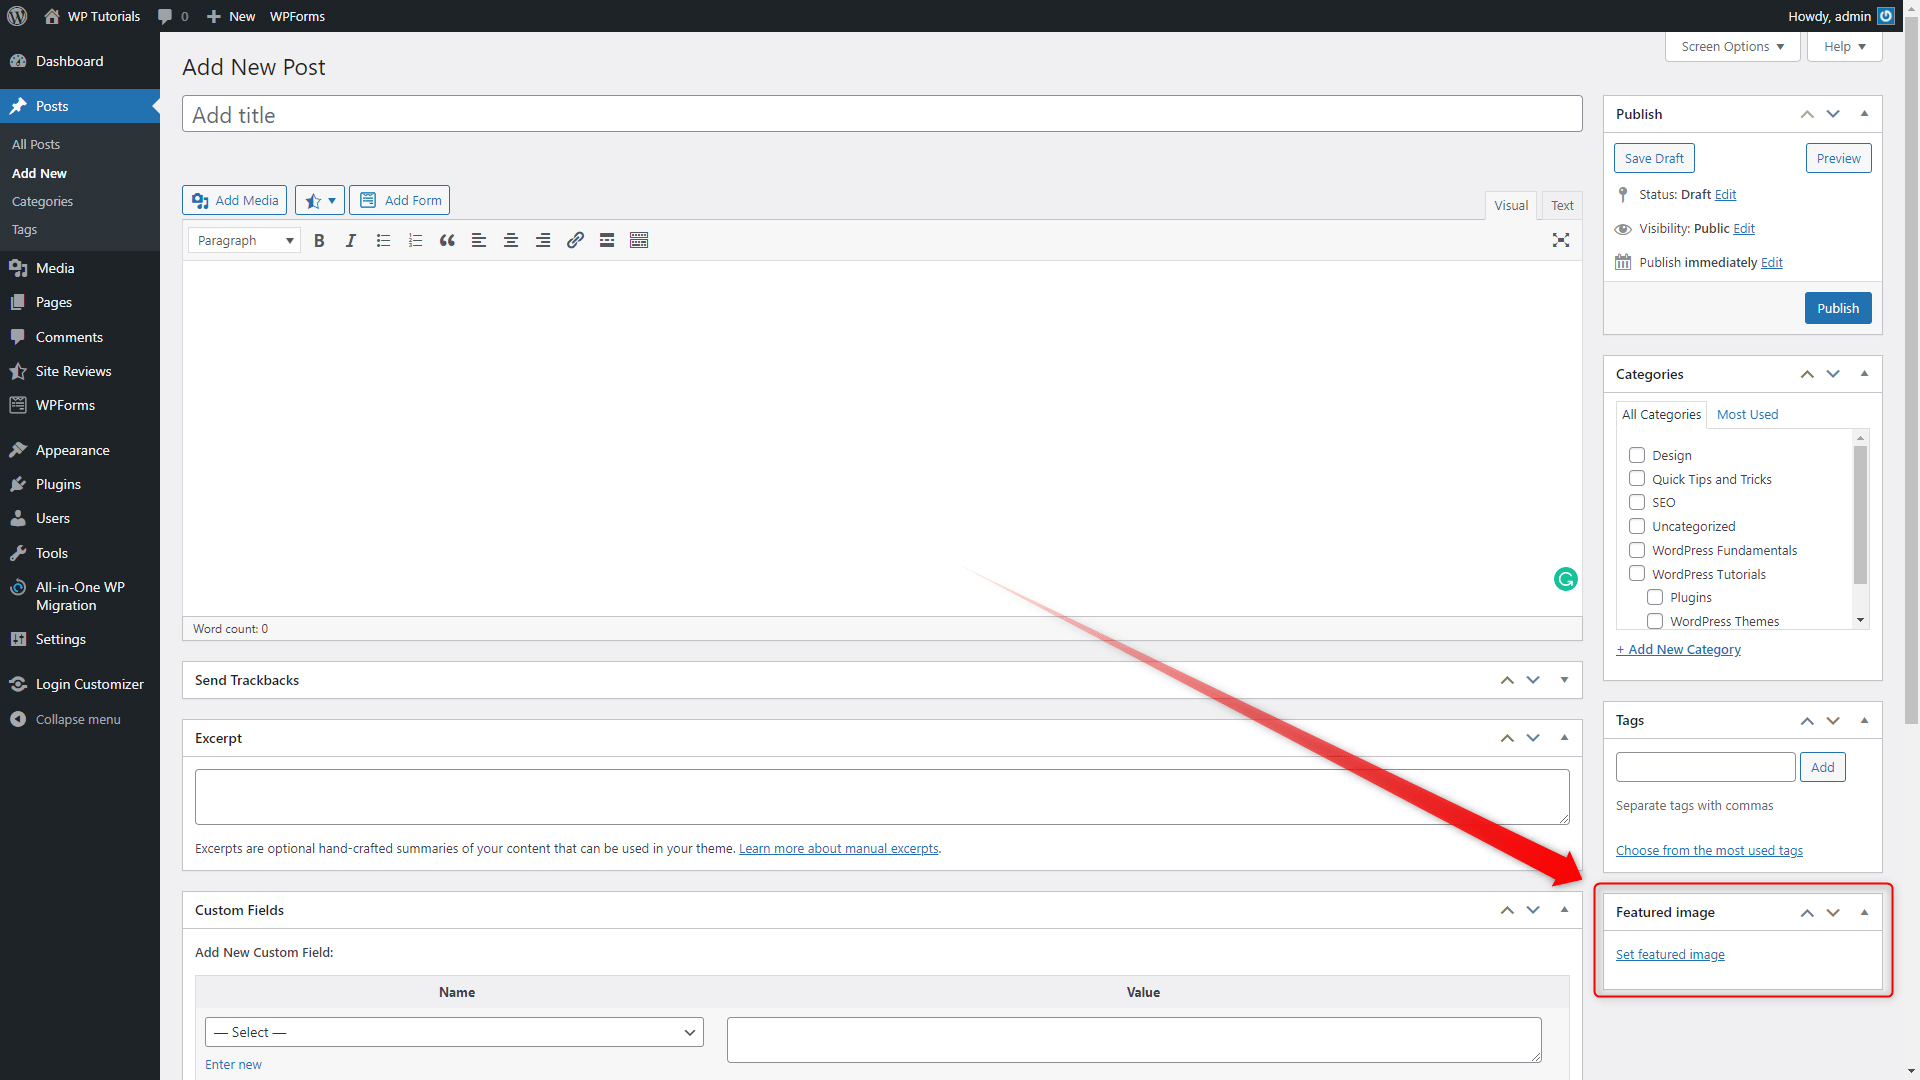Image resolution: width=1920 pixels, height=1080 pixels.
Task: Check the Uncategorized category box
Action: pos(1636,526)
